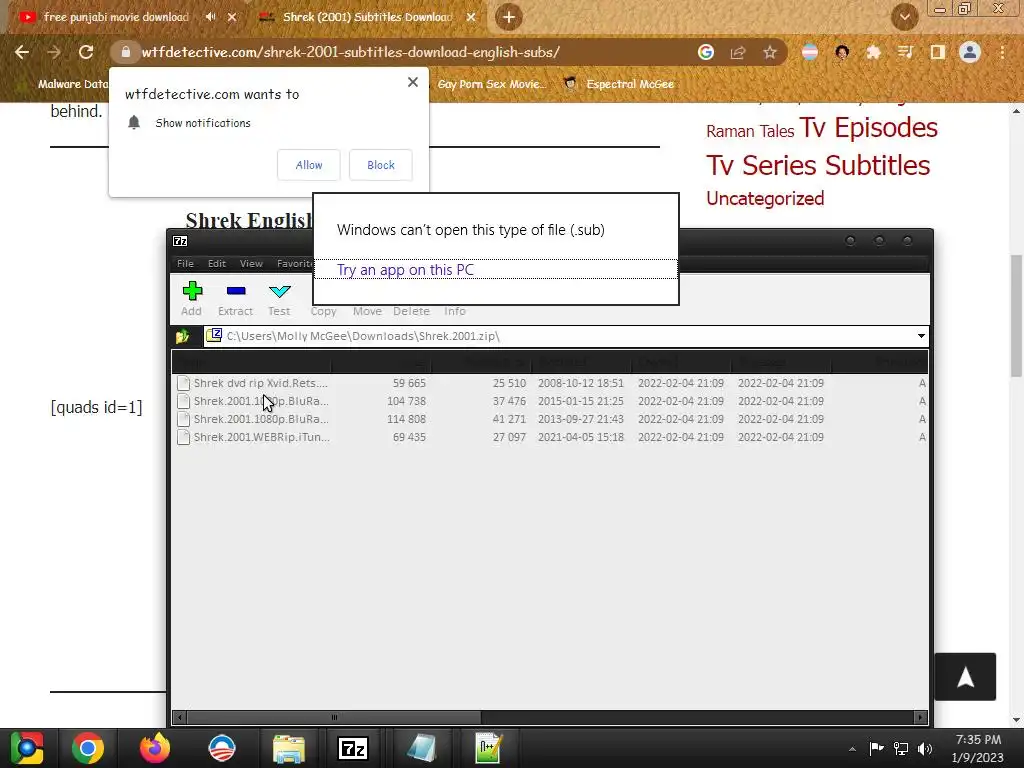Open Google Chrome from the taskbar
This screenshot has height=768, width=1024.
88,748
